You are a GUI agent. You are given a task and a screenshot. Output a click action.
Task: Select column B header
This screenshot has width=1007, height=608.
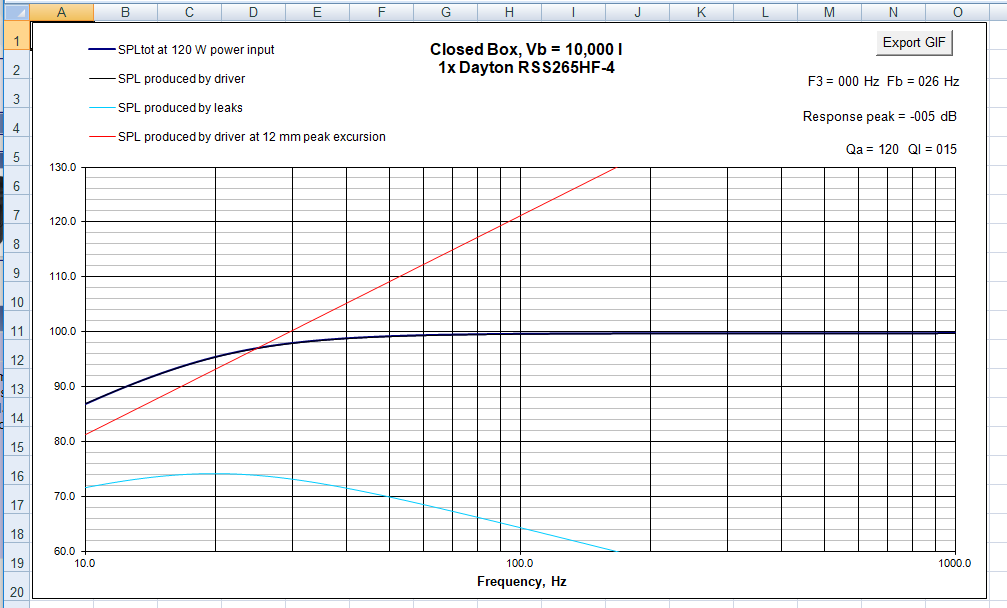click(125, 12)
